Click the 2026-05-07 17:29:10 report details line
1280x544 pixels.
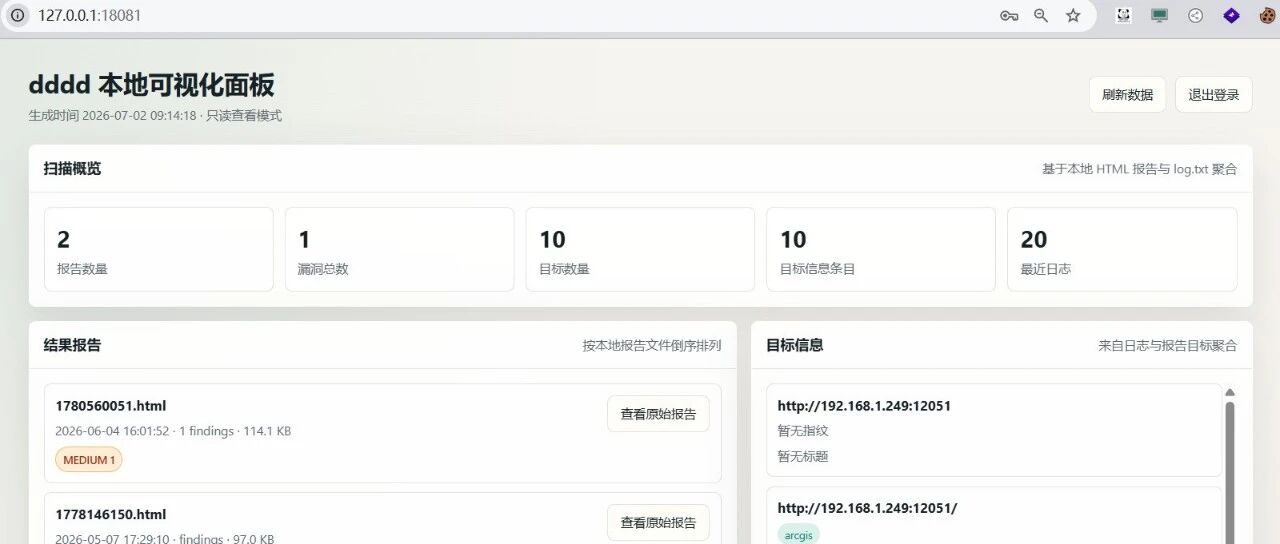[x=165, y=539]
